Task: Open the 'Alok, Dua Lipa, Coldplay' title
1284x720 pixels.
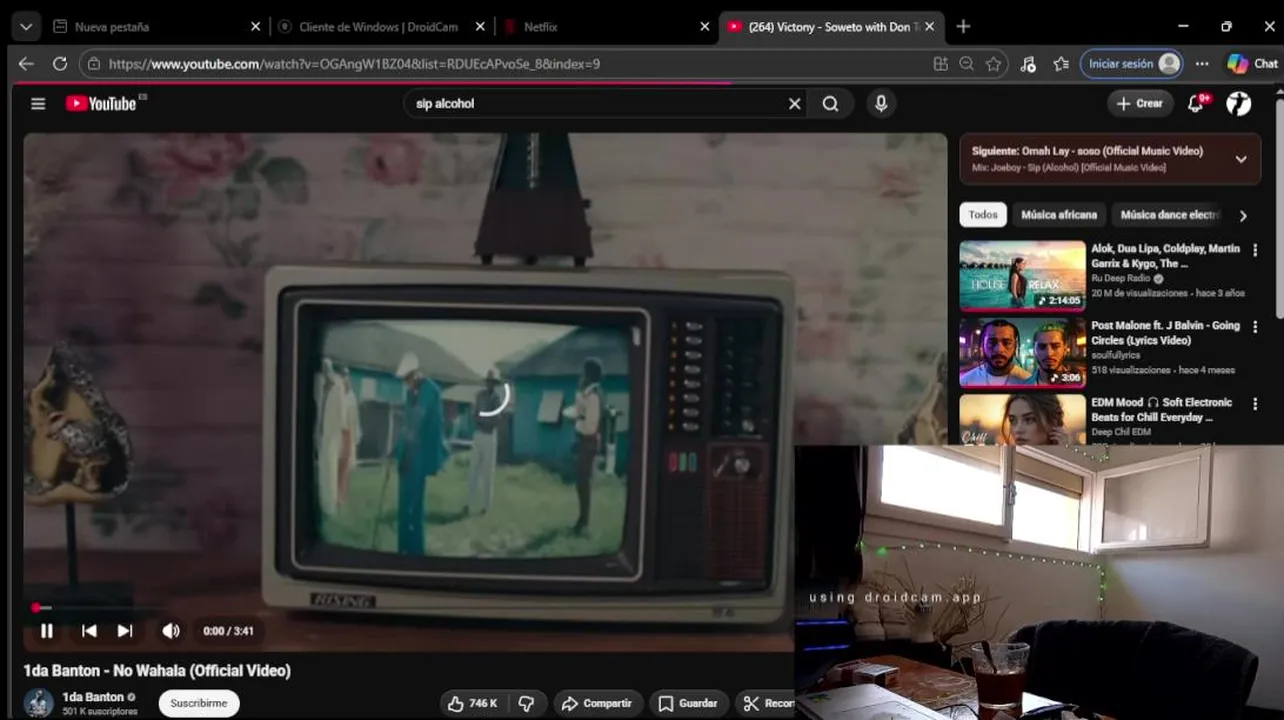Action: point(1165,256)
